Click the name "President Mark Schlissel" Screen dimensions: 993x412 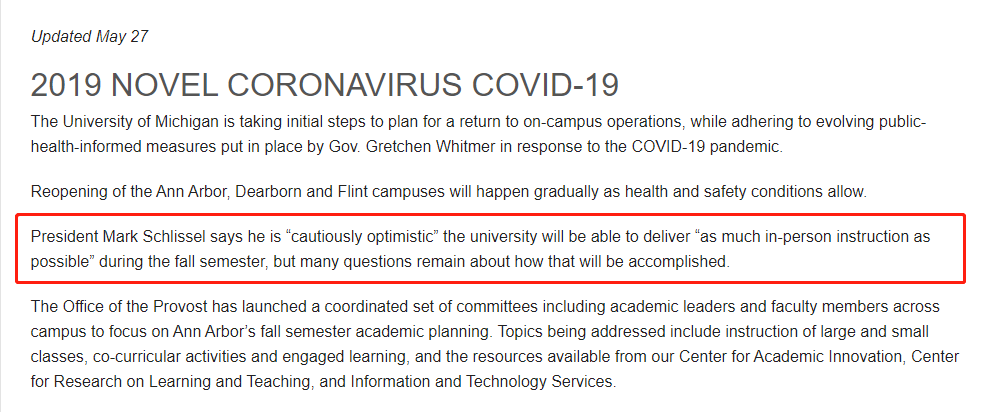(x=120, y=237)
